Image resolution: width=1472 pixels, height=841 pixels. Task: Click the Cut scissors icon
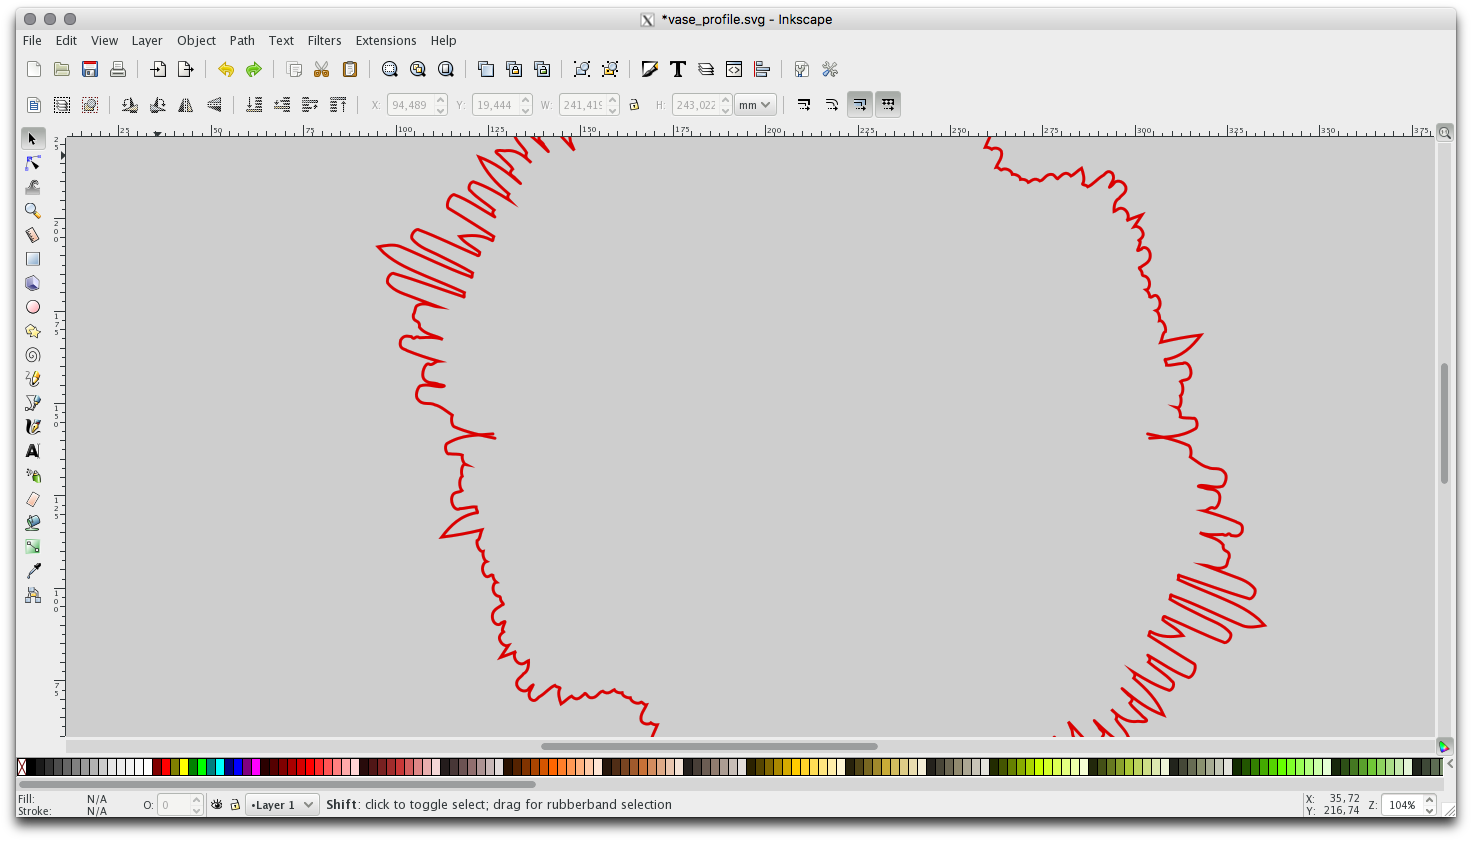(322, 69)
